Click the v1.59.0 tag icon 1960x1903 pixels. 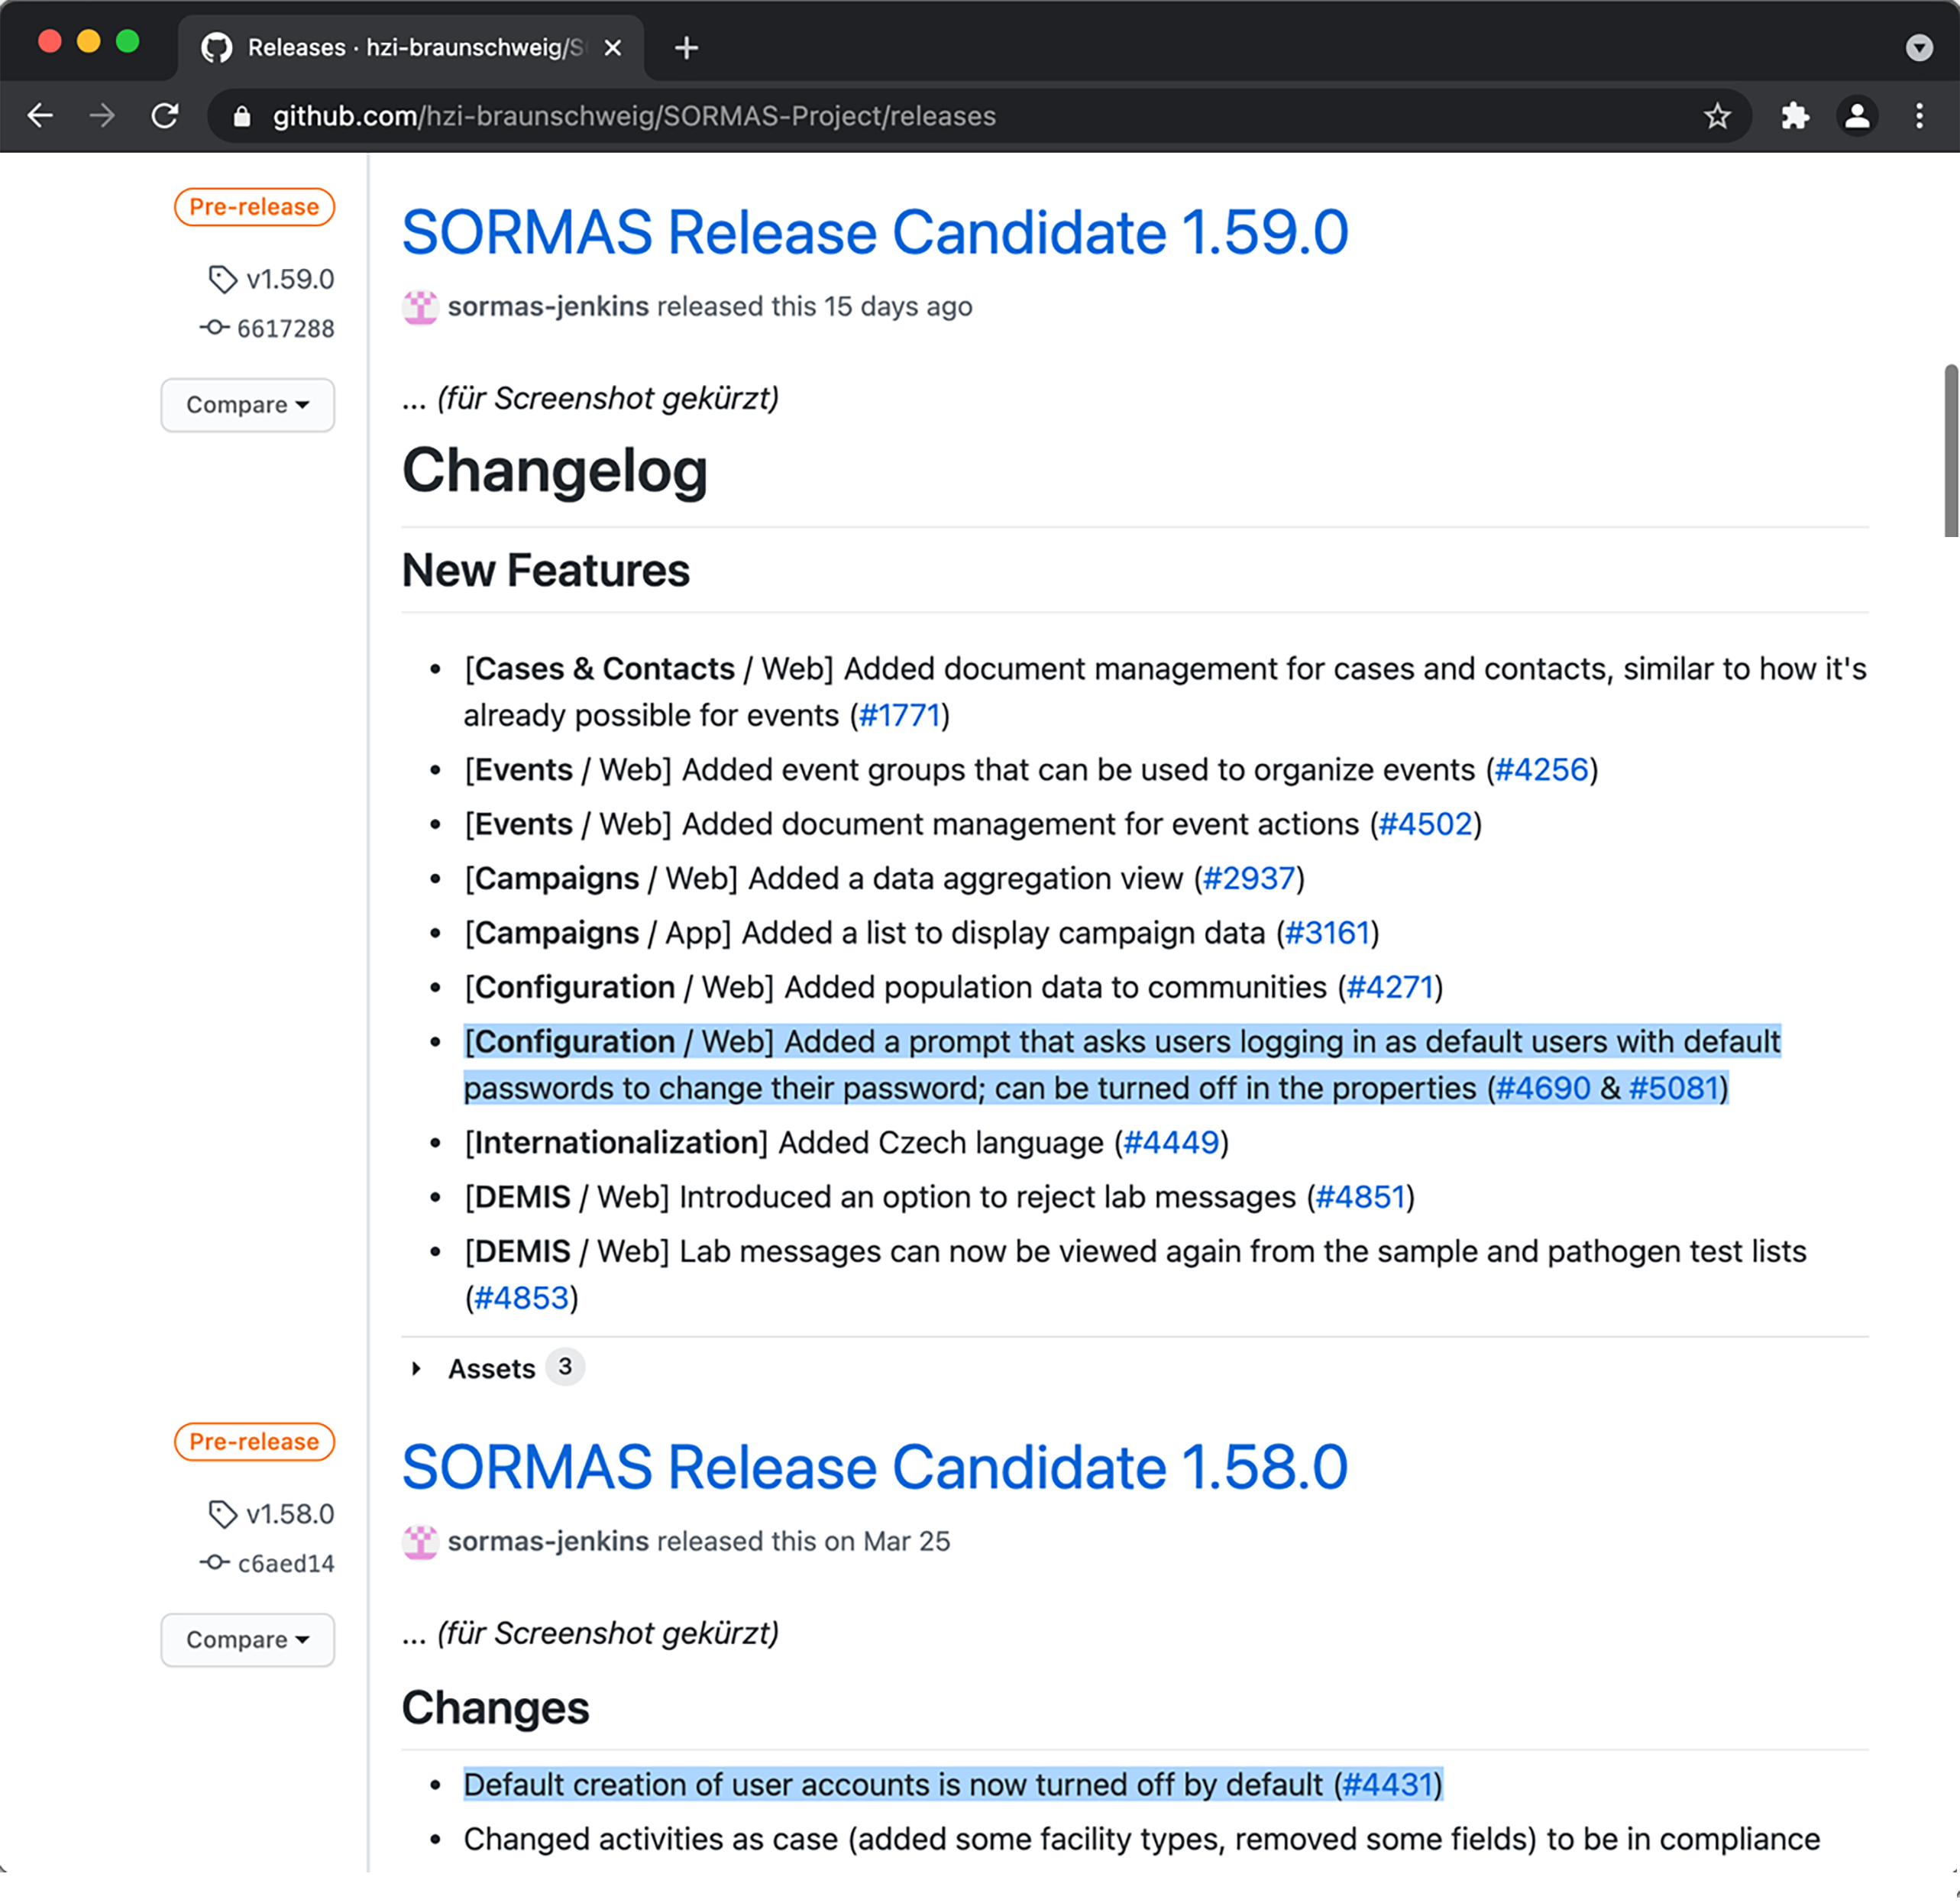pyautogui.click(x=222, y=279)
